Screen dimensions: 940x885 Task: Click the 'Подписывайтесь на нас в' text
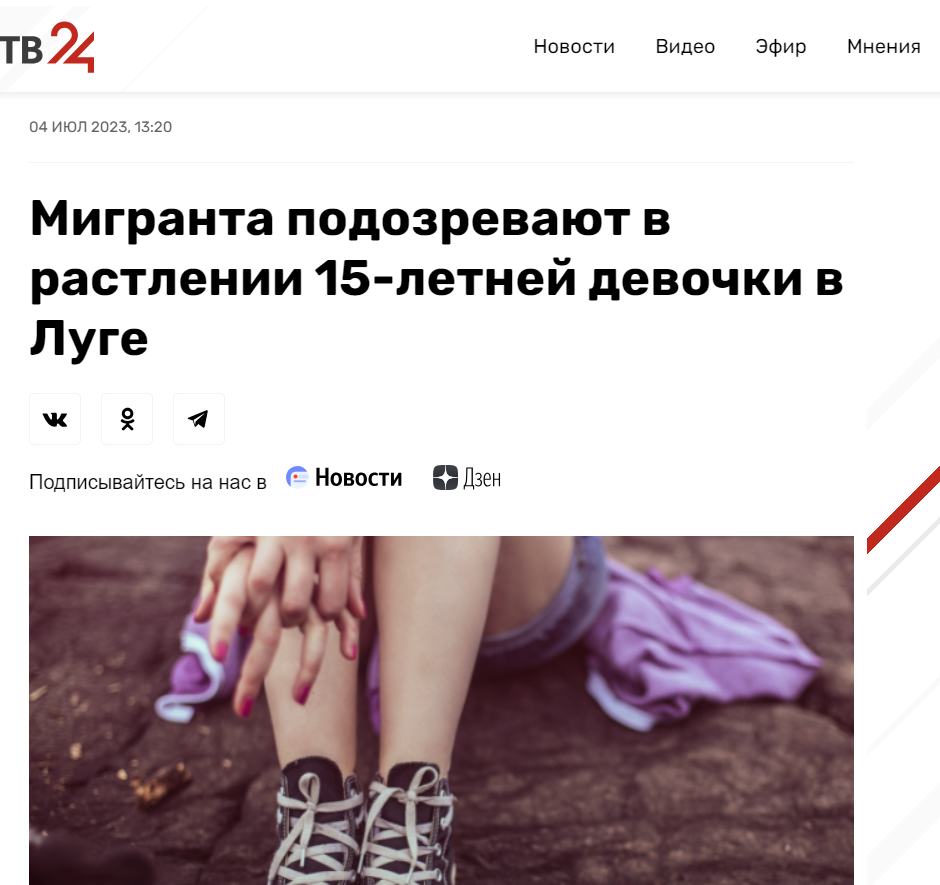tap(147, 482)
